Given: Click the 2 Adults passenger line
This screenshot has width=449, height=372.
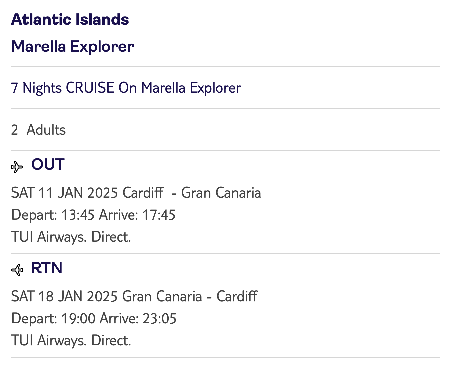Looking at the screenshot, I should click(x=38, y=130).
